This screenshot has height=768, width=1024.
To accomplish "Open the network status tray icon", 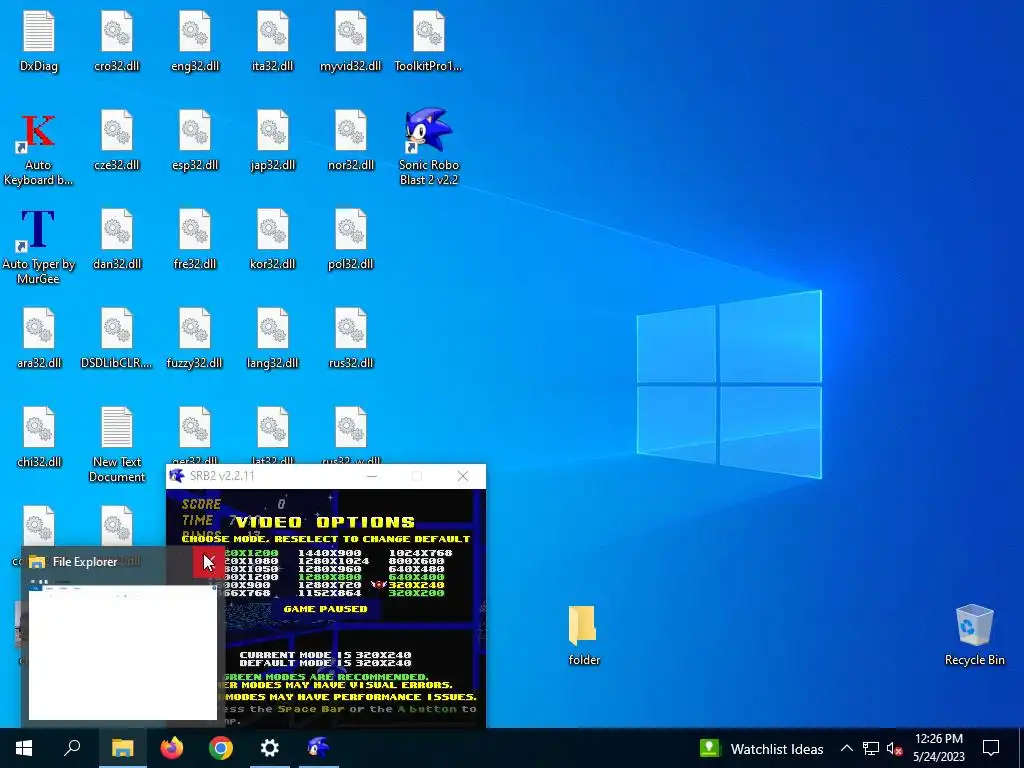I will [871, 748].
